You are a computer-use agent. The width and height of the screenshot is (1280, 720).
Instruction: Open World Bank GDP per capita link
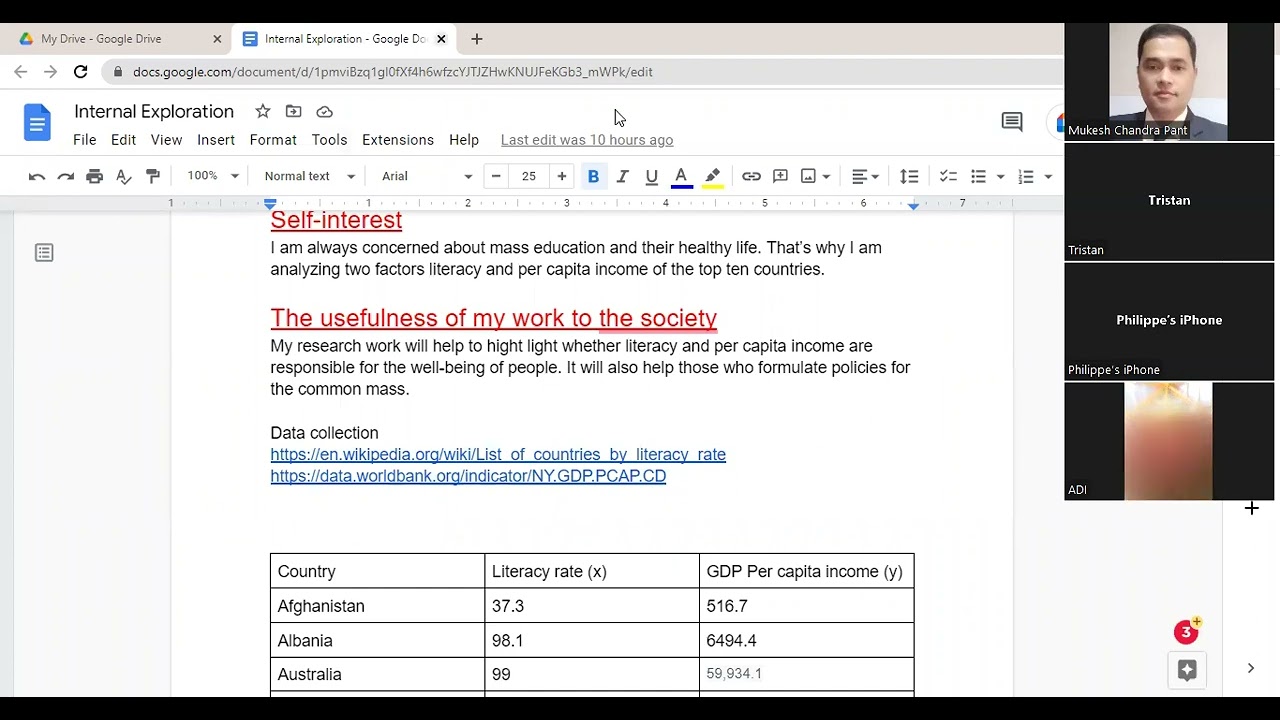(x=468, y=476)
